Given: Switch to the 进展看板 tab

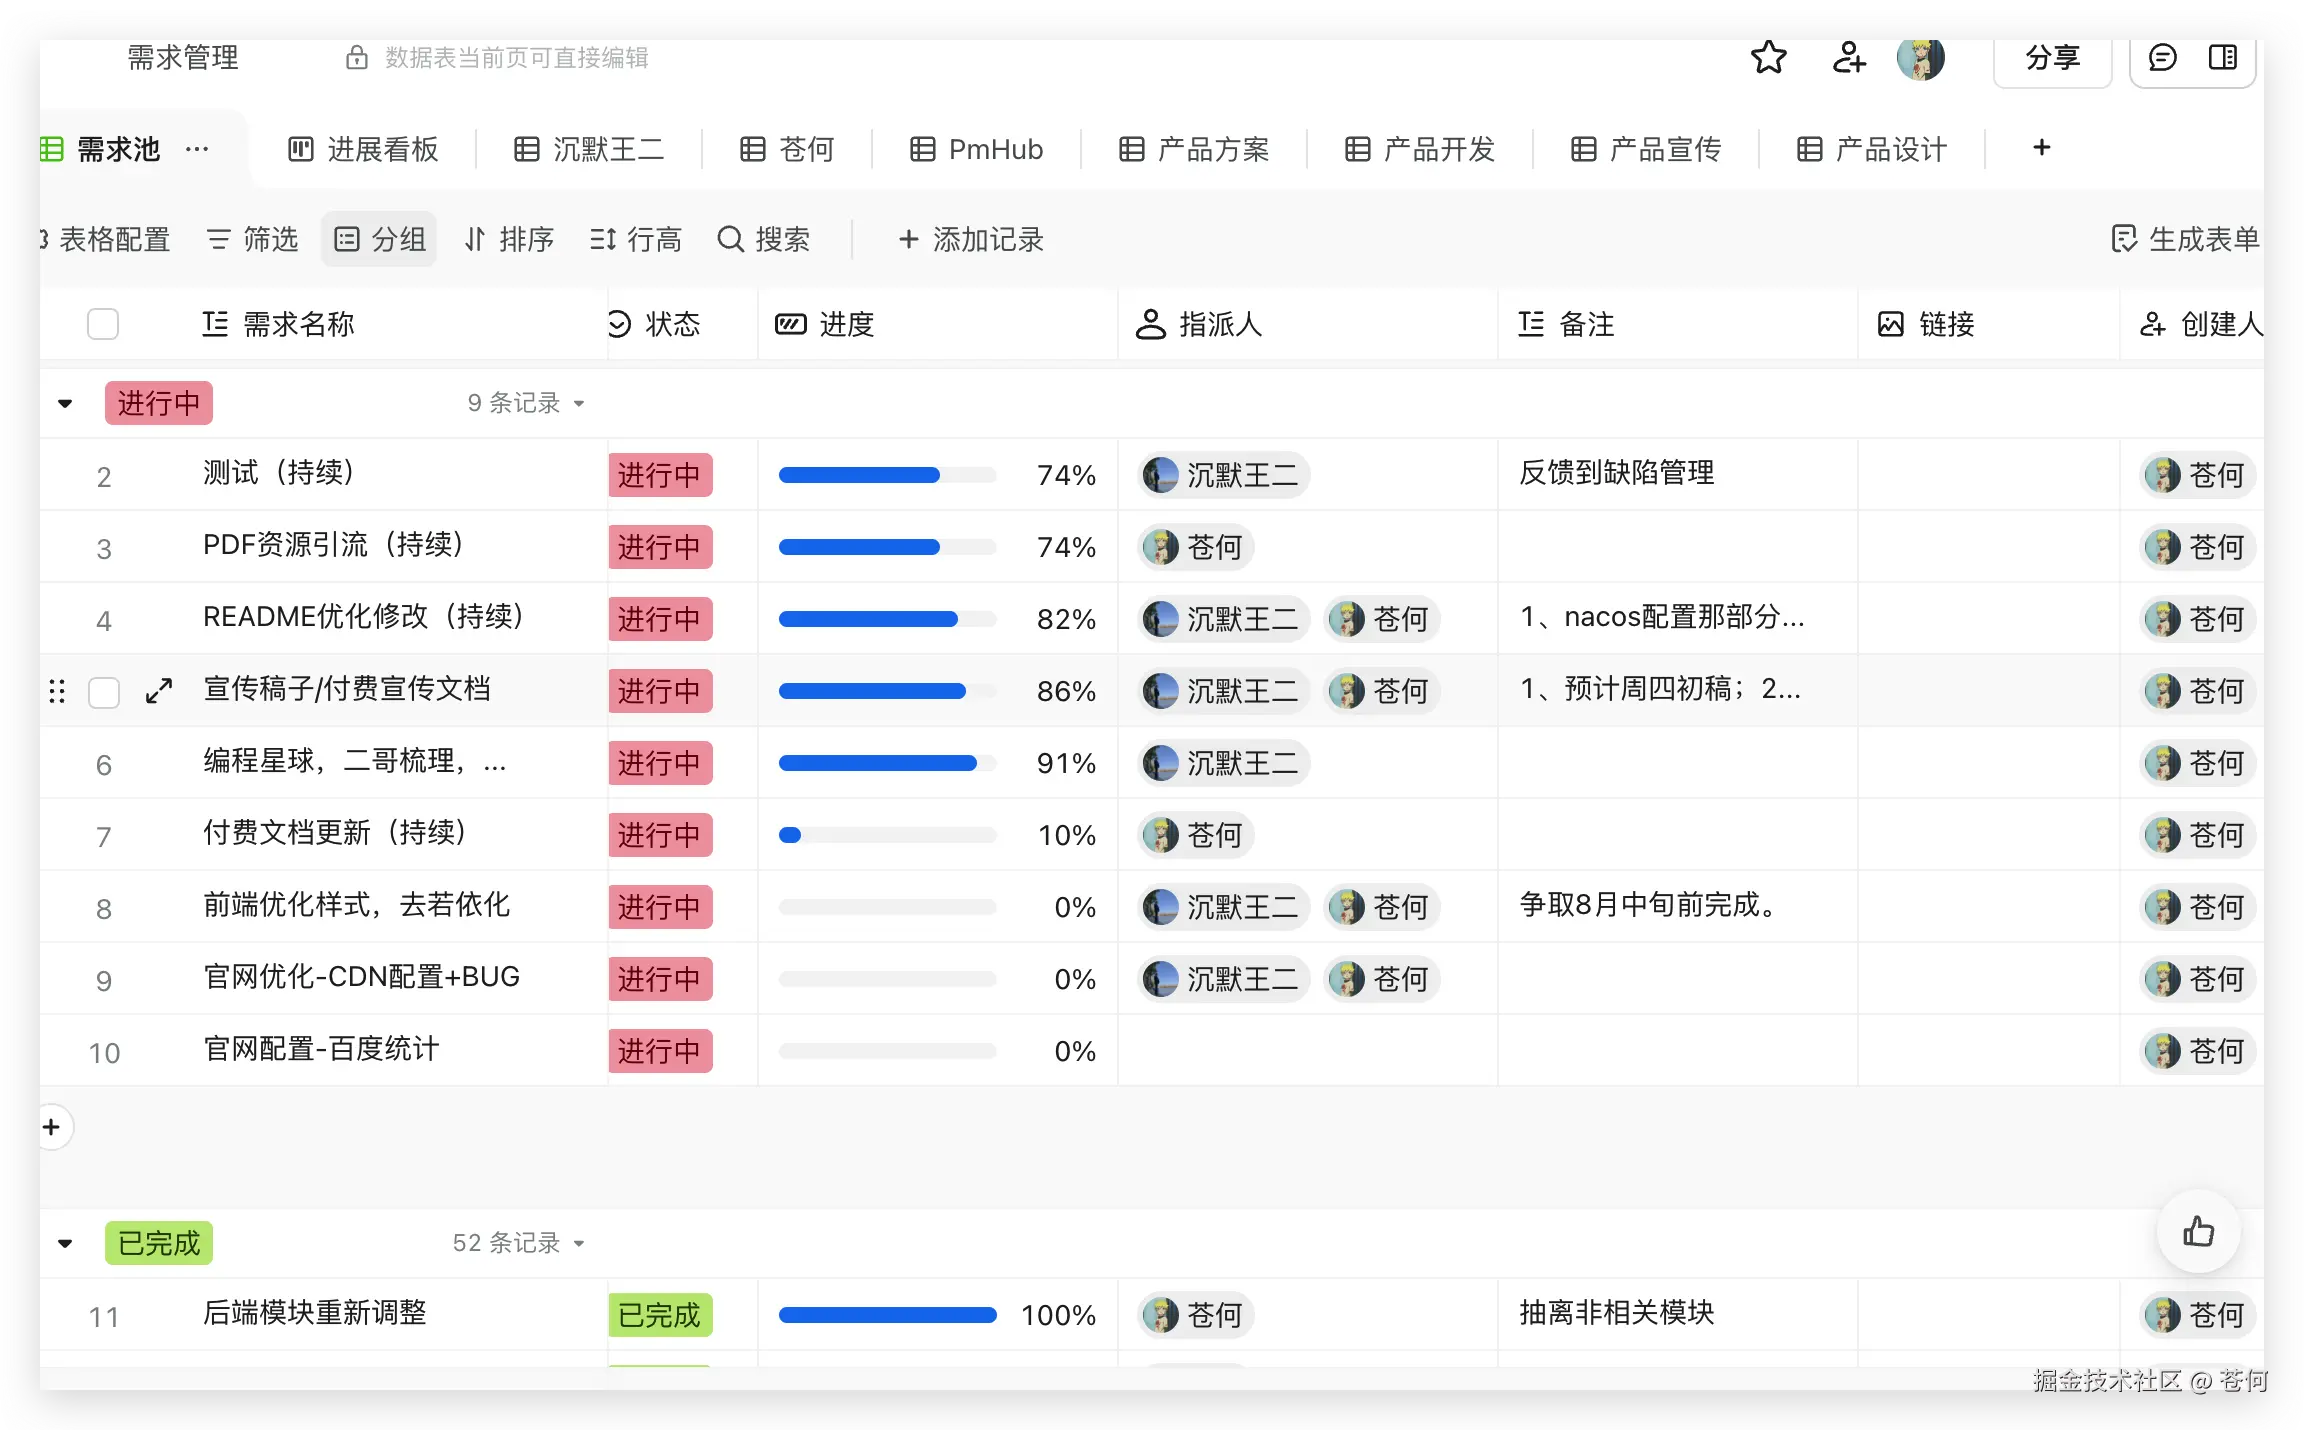Looking at the screenshot, I should pos(363,149).
